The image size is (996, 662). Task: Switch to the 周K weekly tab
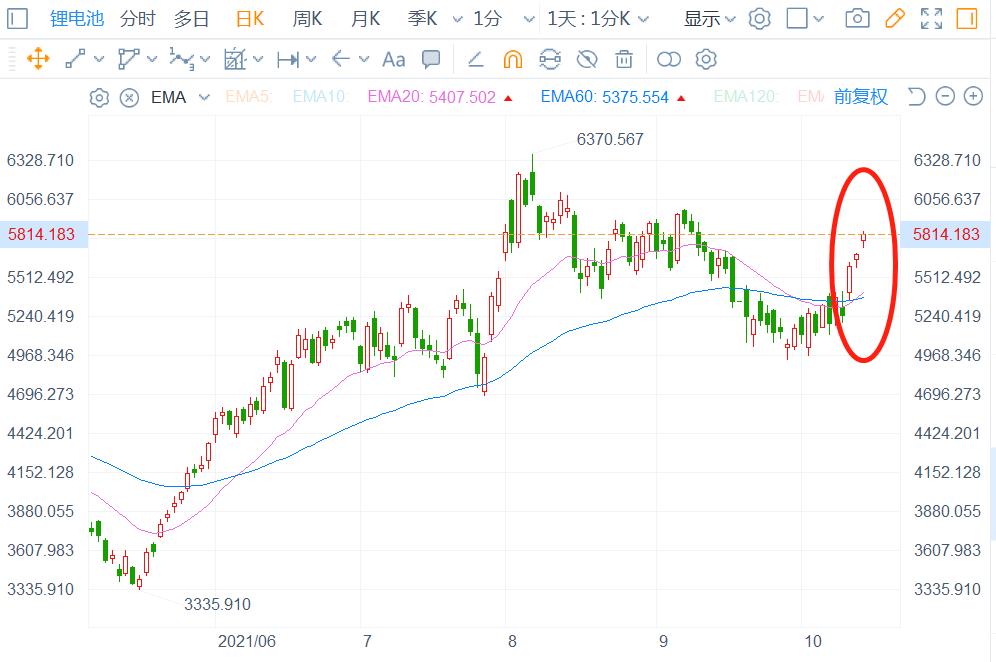pyautogui.click(x=307, y=19)
